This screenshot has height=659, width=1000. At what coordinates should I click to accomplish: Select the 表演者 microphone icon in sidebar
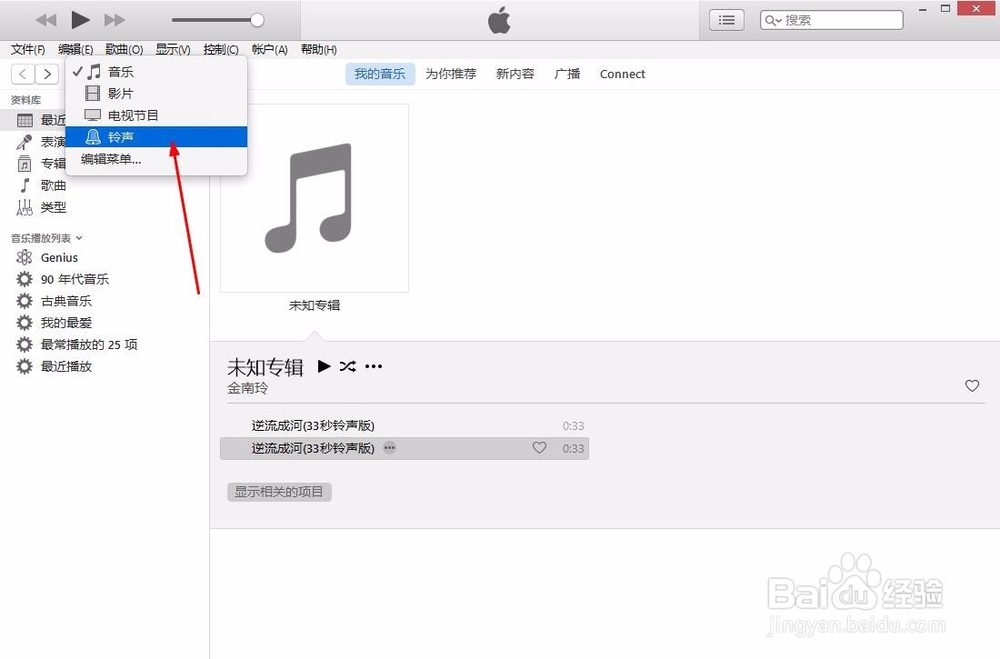pos(23,141)
